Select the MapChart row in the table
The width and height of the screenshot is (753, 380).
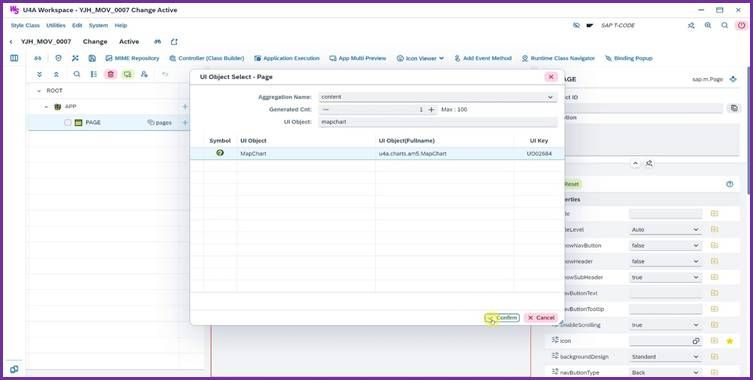(377, 153)
